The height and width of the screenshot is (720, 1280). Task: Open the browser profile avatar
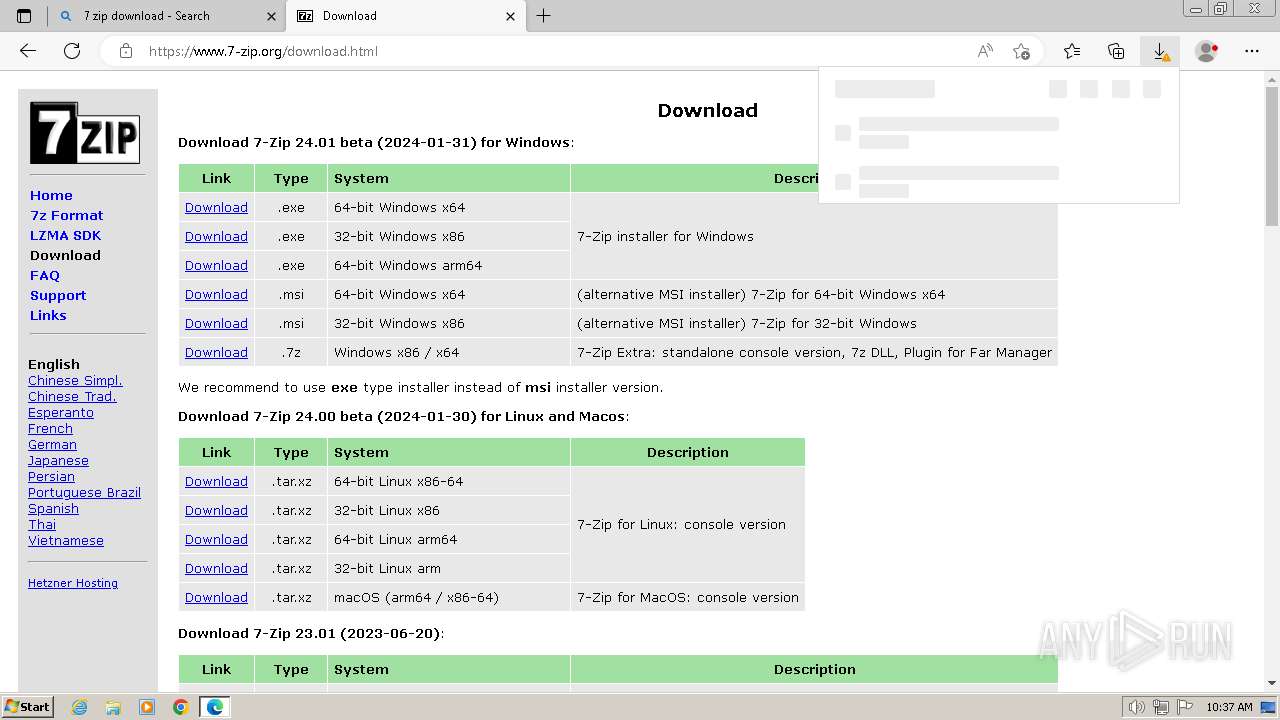pos(1207,51)
